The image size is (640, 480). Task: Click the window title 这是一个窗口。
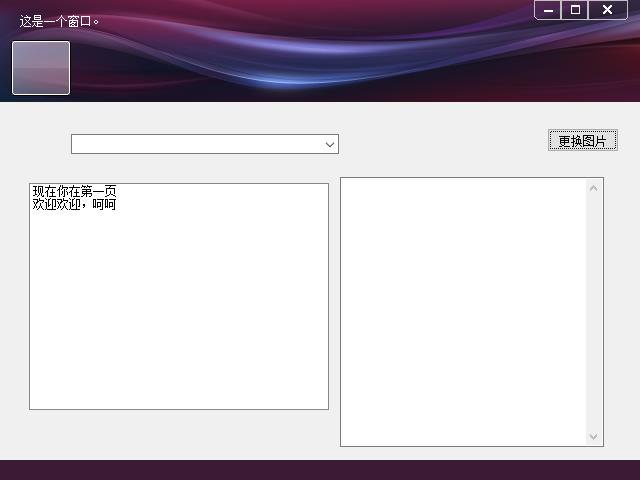[x=59, y=21]
